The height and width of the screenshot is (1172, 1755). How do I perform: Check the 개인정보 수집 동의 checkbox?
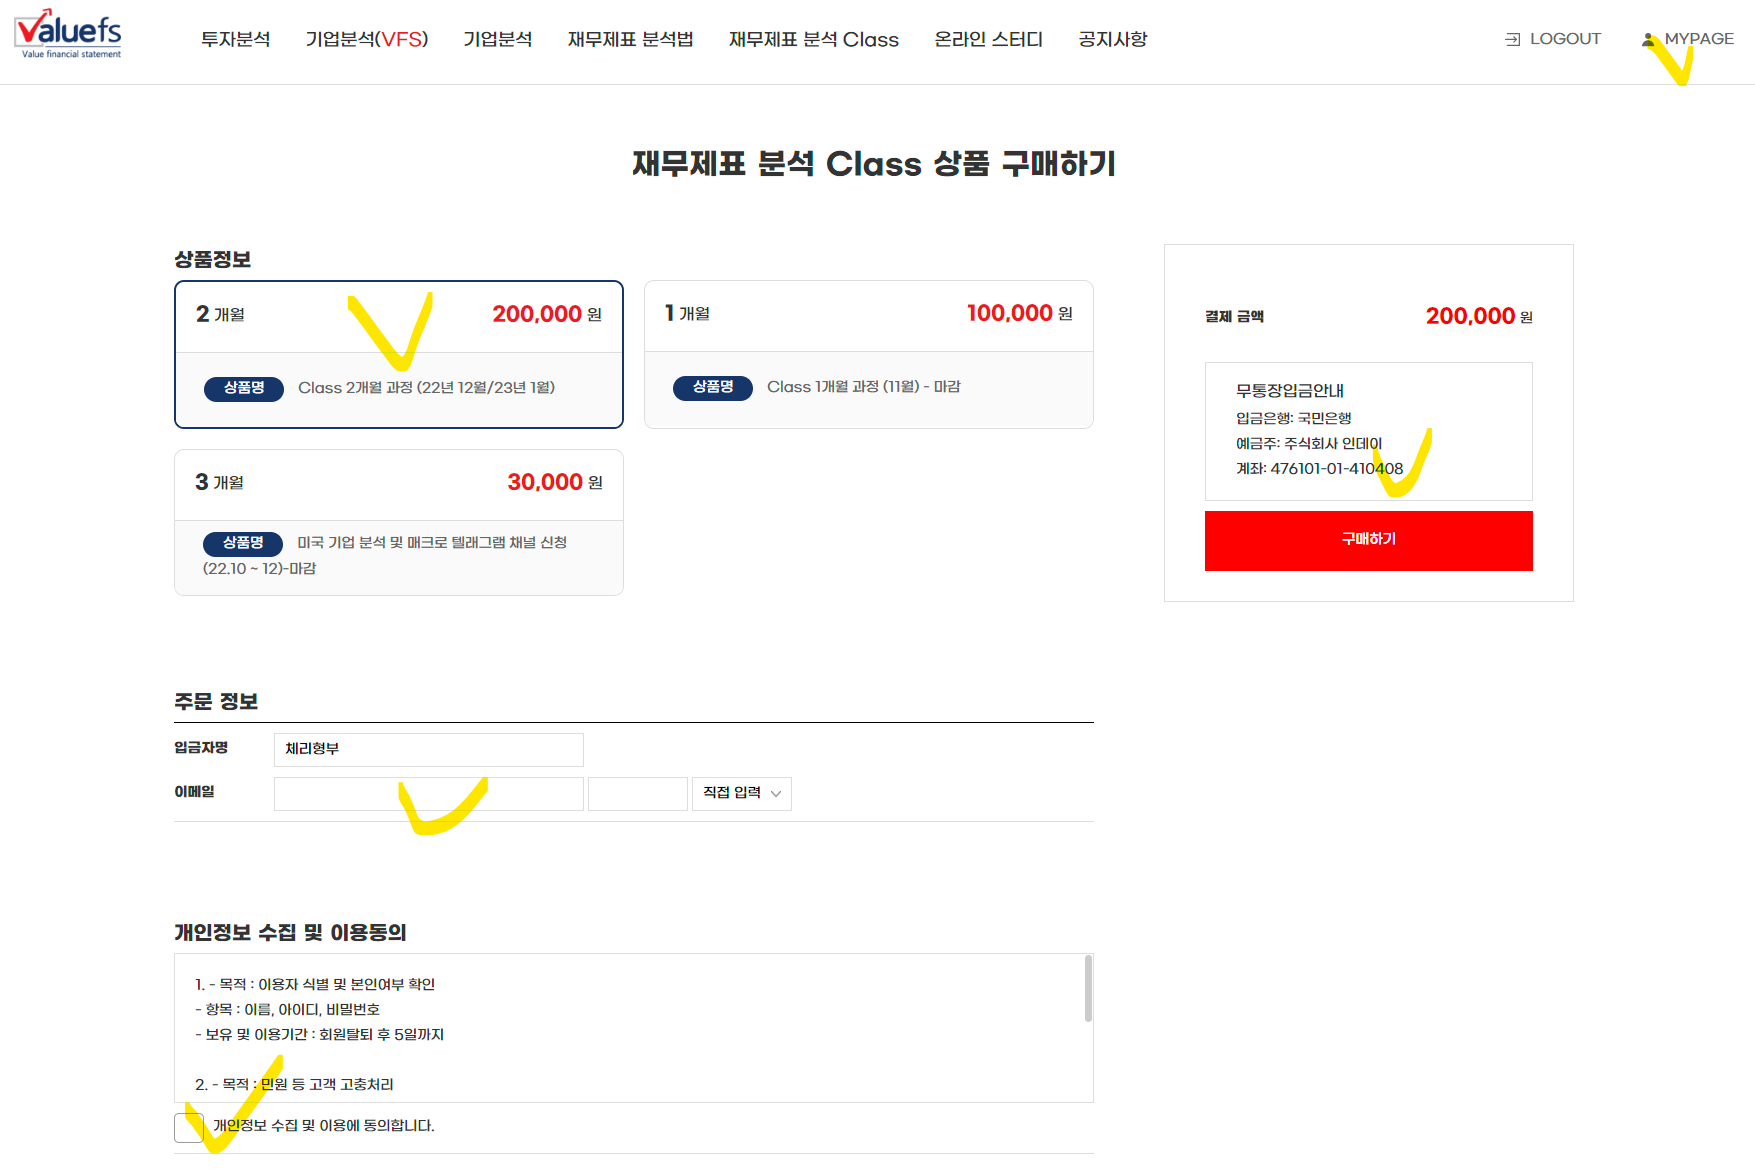(x=189, y=1127)
